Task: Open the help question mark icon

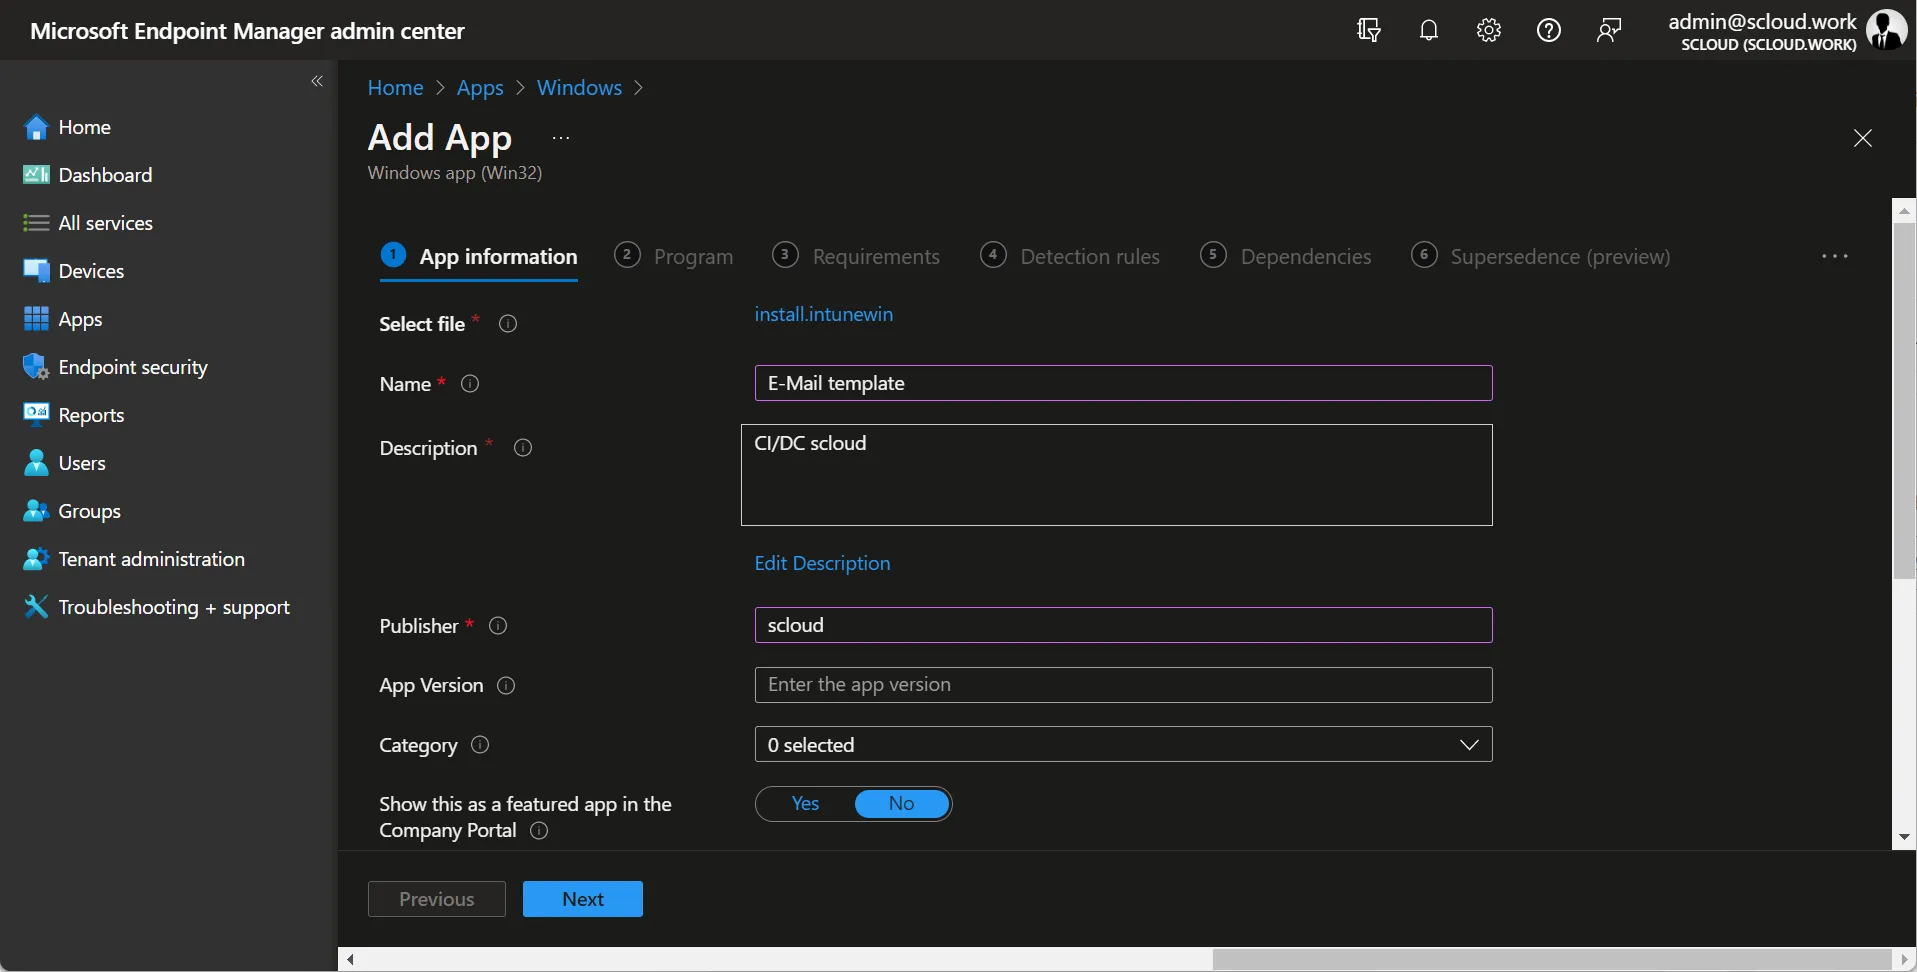Action: (x=1549, y=30)
